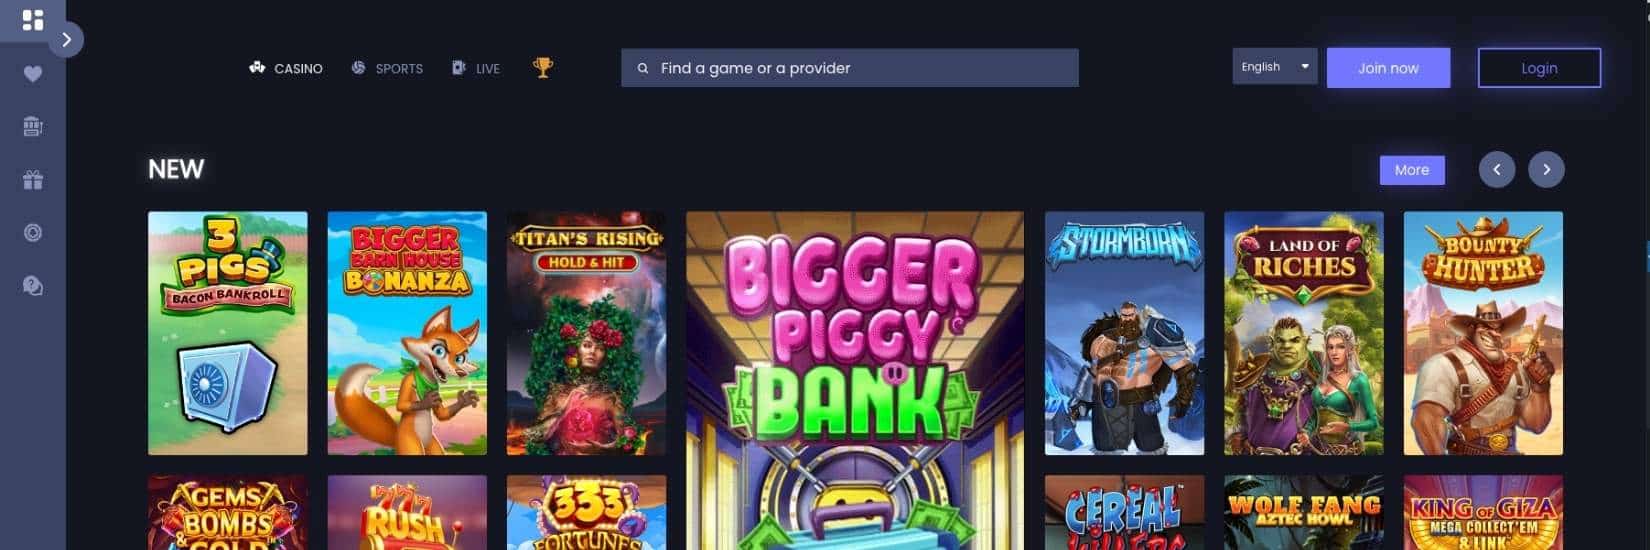Click the Login button
Image resolution: width=1650 pixels, height=550 pixels.
(1539, 68)
